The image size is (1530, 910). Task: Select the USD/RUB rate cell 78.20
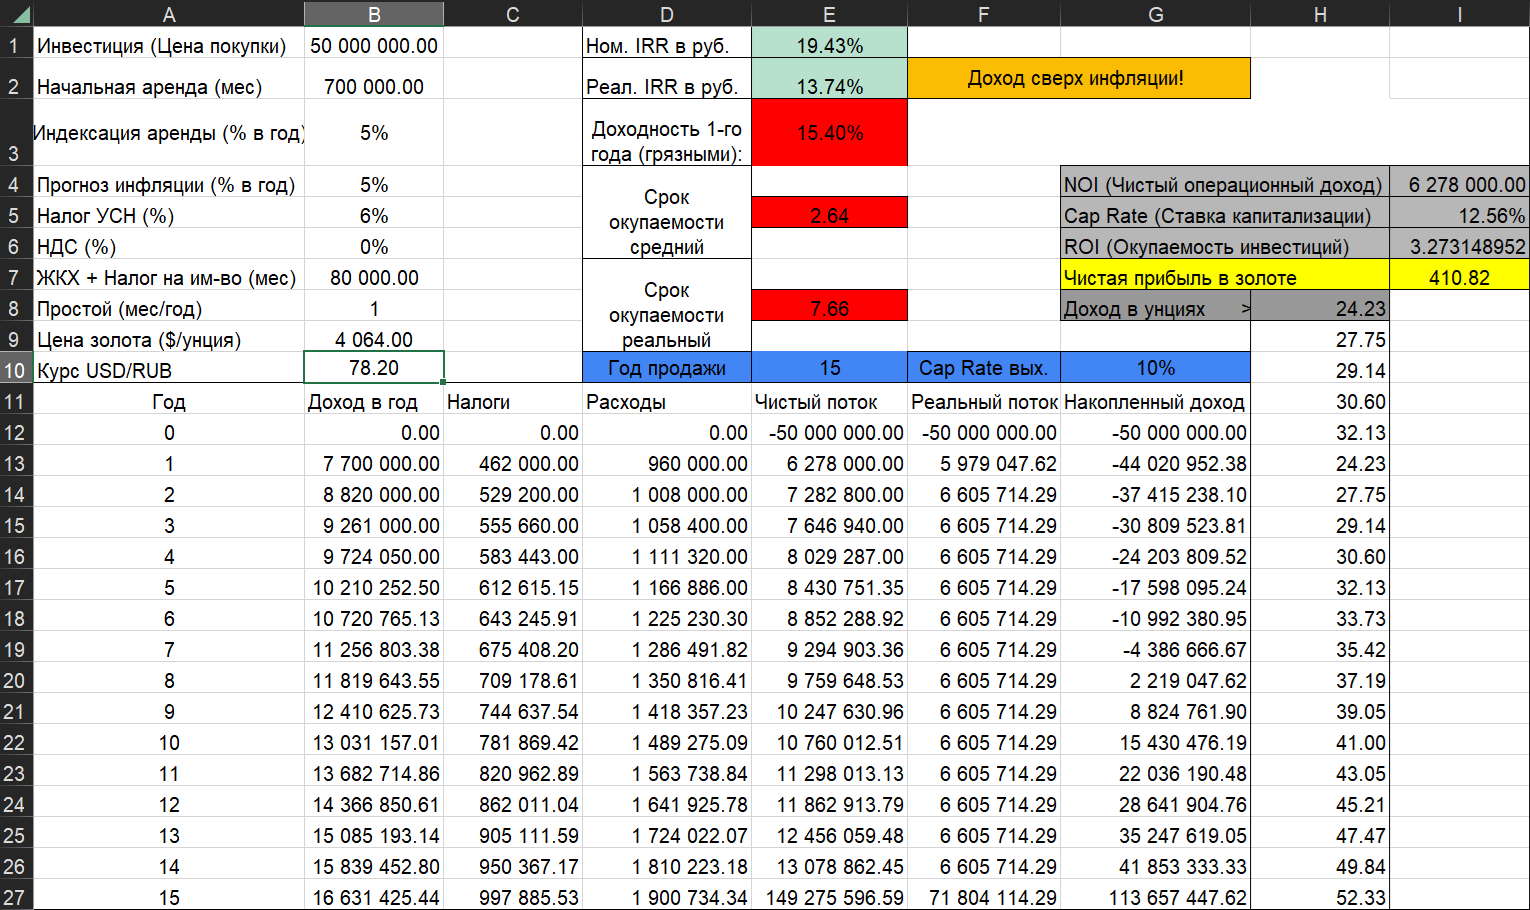click(x=374, y=368)
